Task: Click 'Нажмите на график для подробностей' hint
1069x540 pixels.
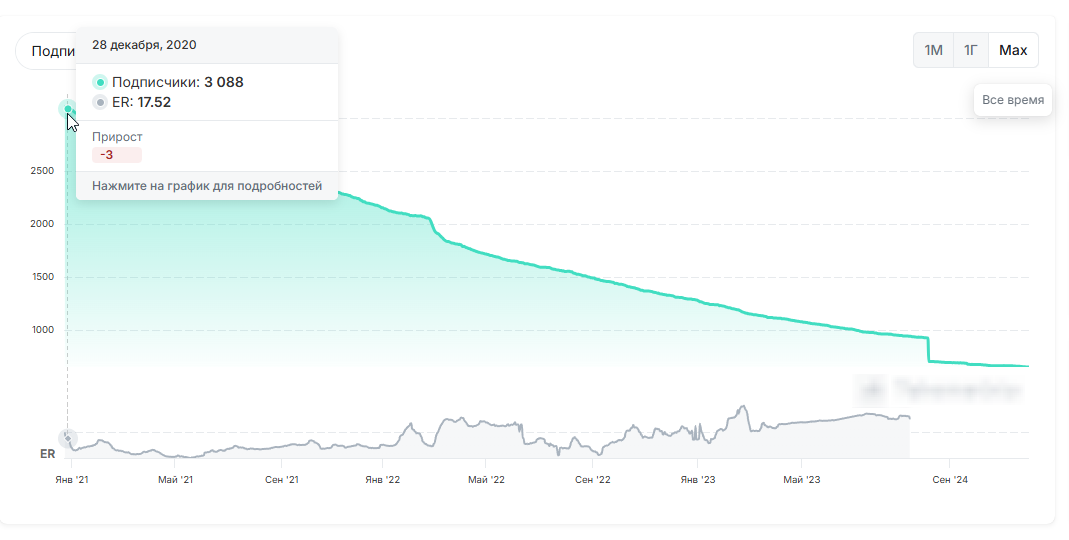Action: tap(207, 186)
